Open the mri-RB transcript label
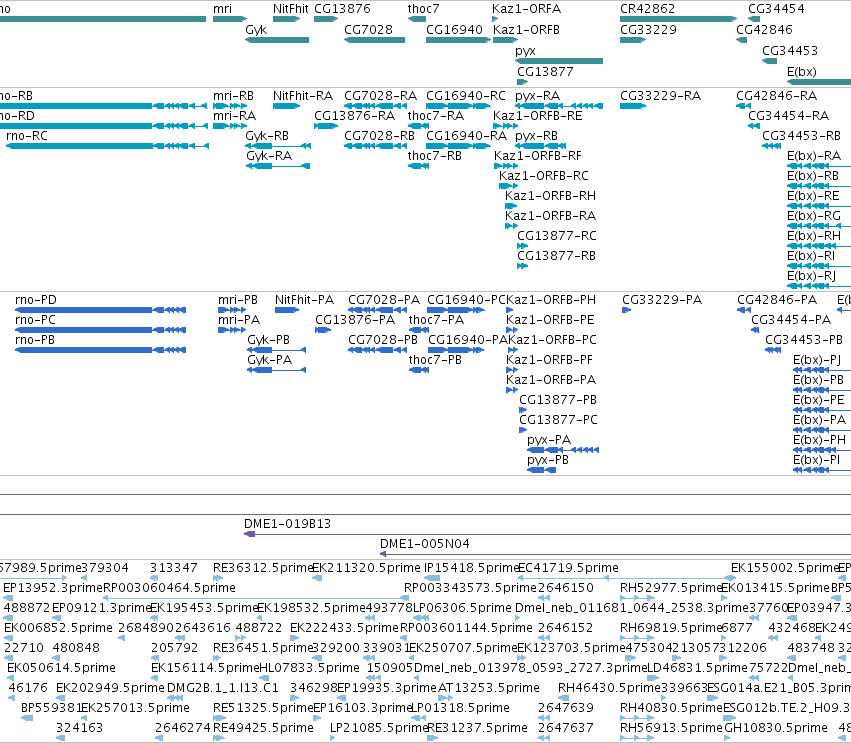 click(x=233, y=96)
